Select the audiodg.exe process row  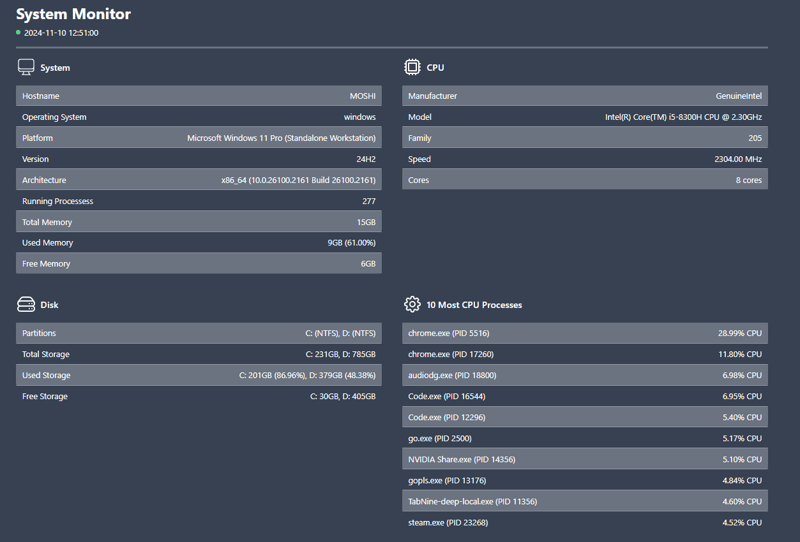click(584, 375)
